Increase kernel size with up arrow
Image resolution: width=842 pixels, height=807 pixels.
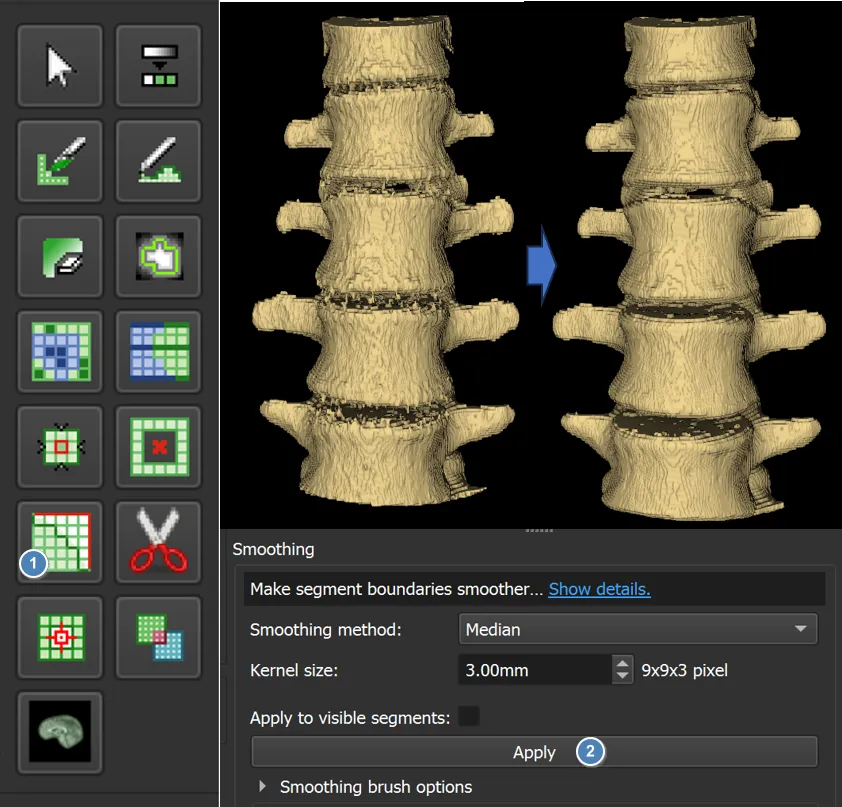[x=622, y=663]
